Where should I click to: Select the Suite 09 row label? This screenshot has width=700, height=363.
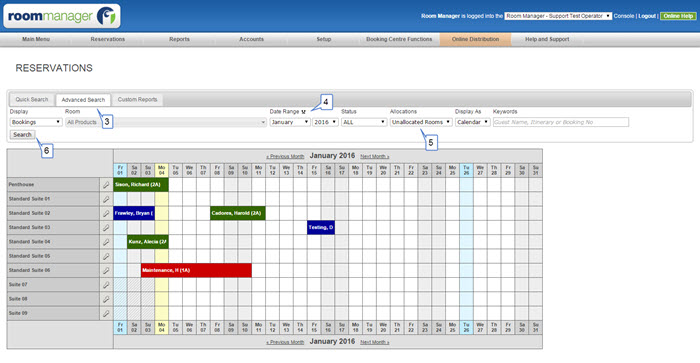pos(53,313)
